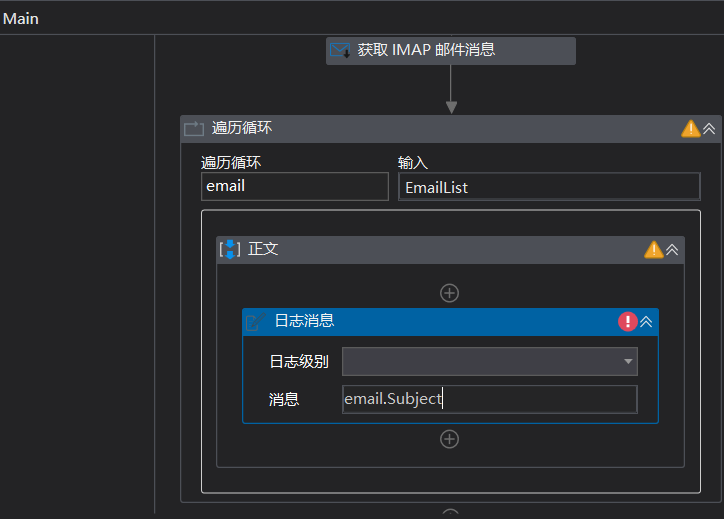Image resolution: width=724 pixels, height=519 pixels.
Task: Click the 遍历循环 header title
Action: [242, 128]
